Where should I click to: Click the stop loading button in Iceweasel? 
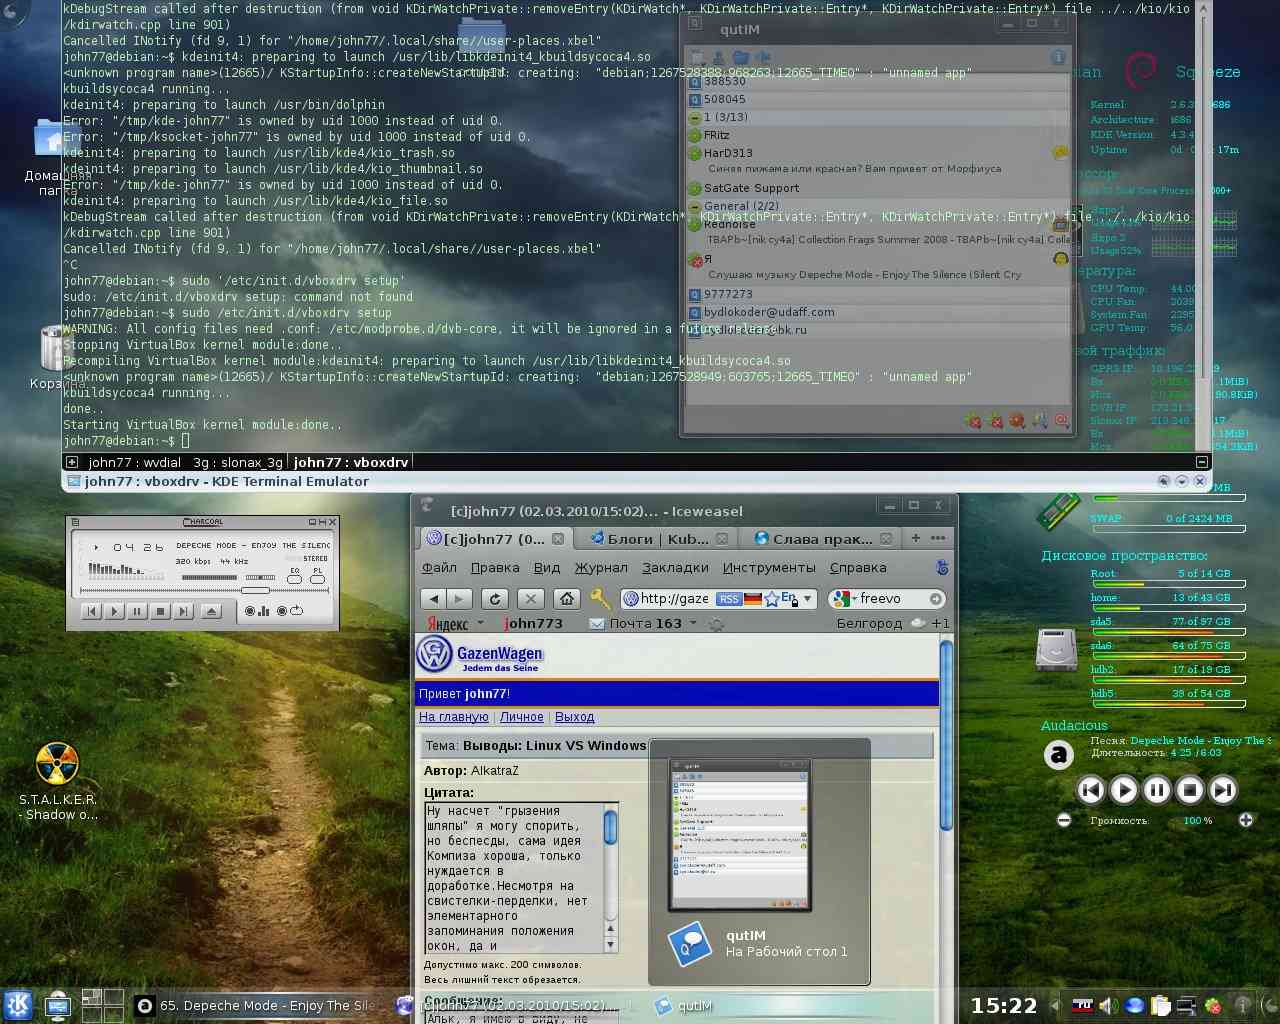(x=531, y=599)
